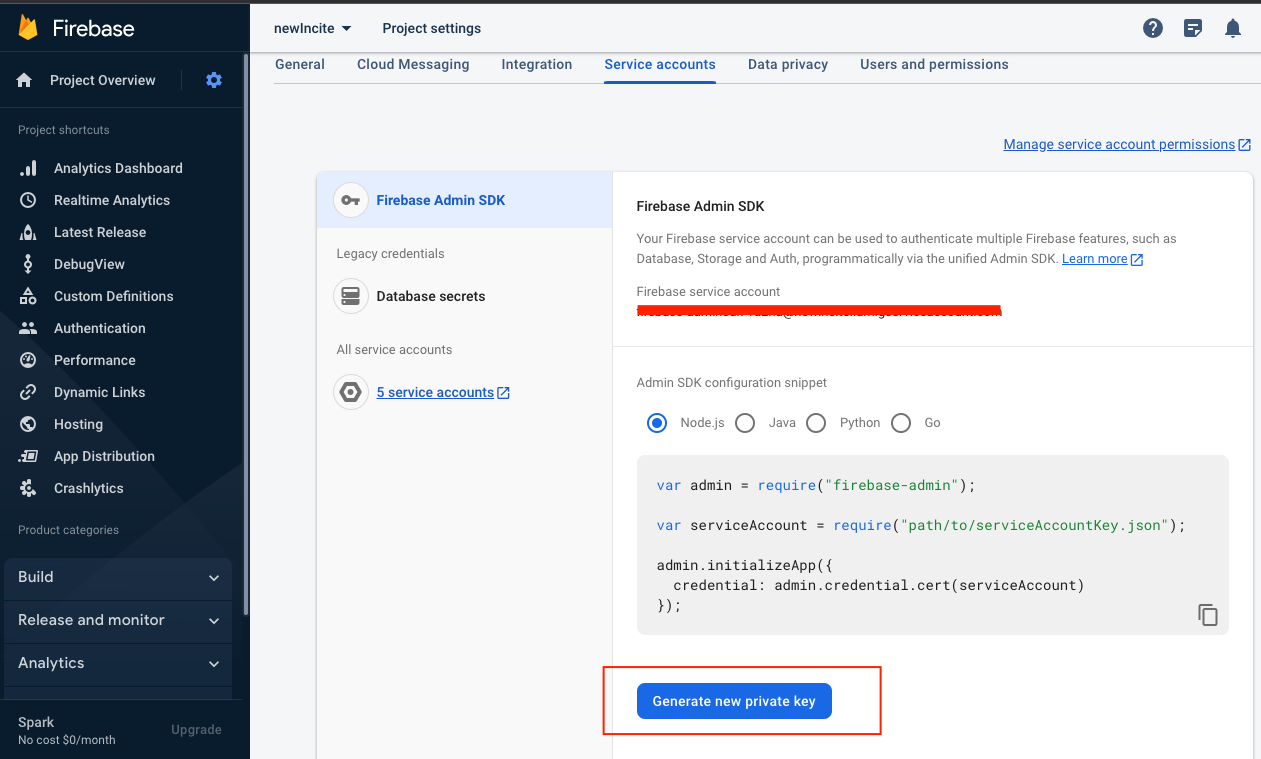Viewport: 1261px width, 759px height.
Task: Select the Java radio button
Action: coord(745,423)
